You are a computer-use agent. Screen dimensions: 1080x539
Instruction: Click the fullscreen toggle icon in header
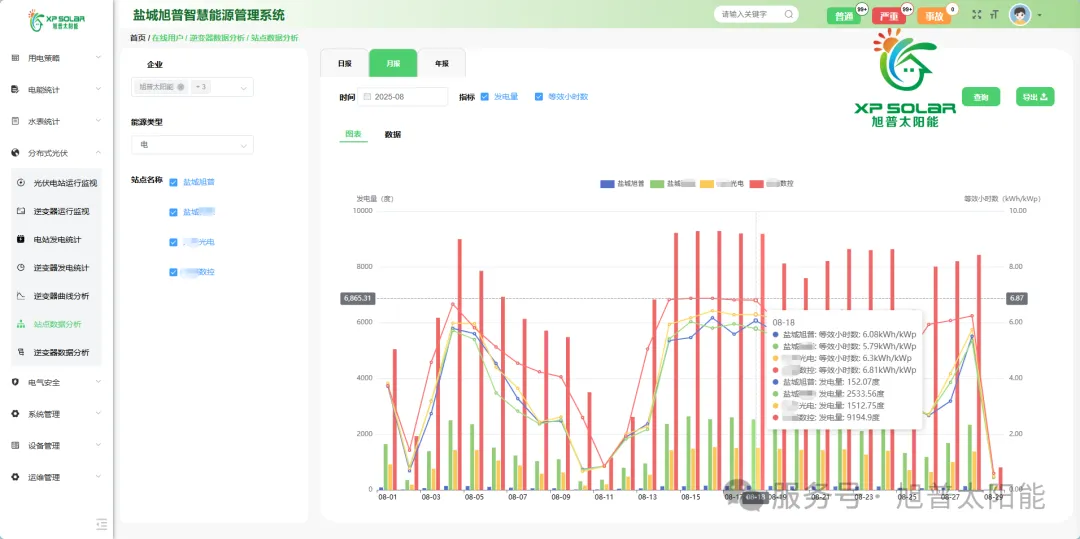(977, 15)
